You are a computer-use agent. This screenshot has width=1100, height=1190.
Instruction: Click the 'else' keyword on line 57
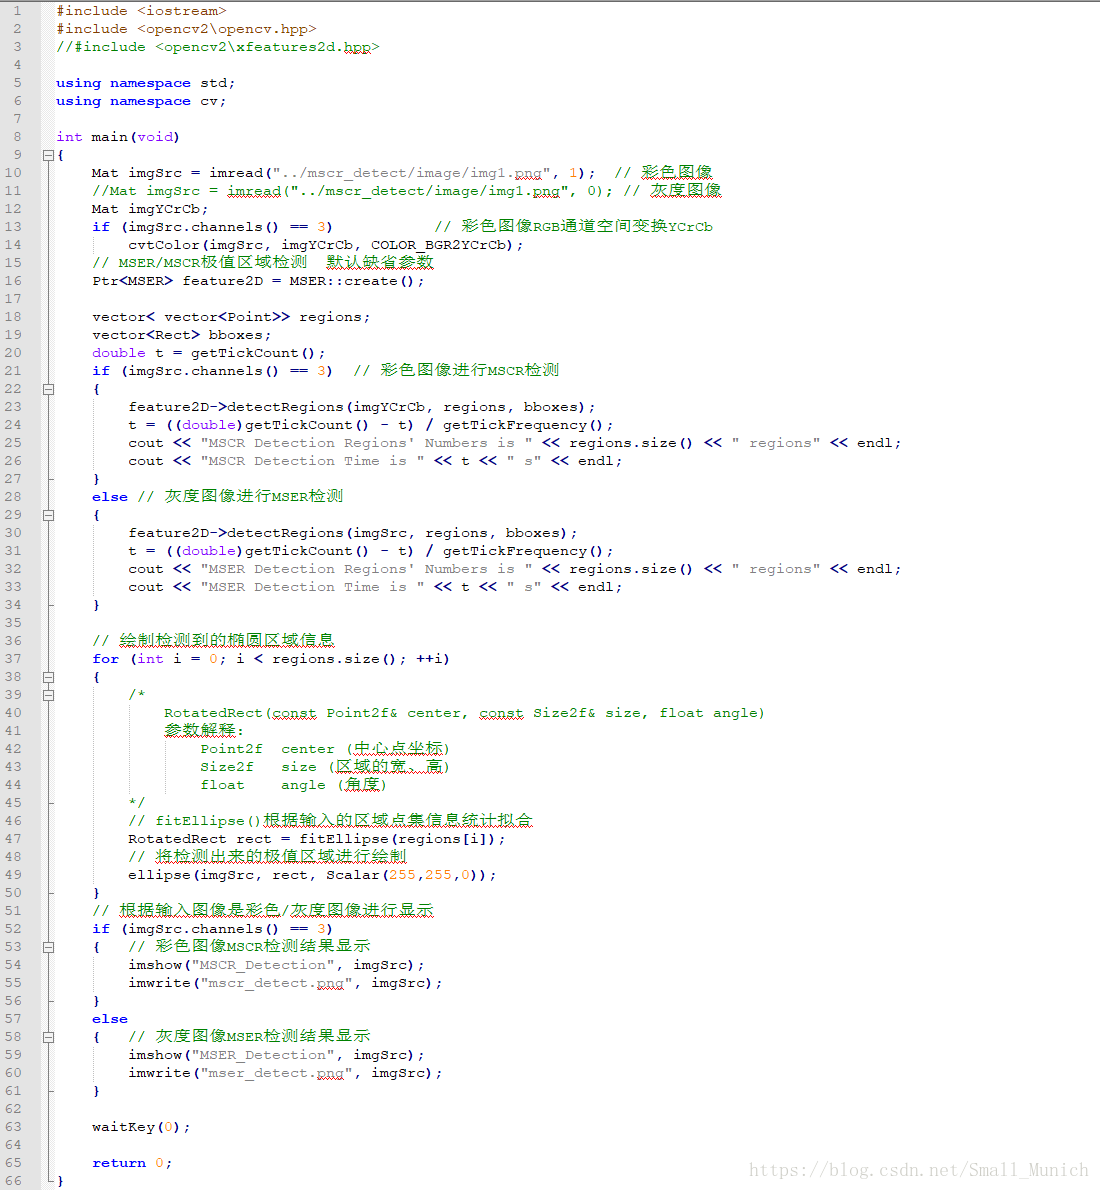pyautogui.click(x=110, y=1019)
